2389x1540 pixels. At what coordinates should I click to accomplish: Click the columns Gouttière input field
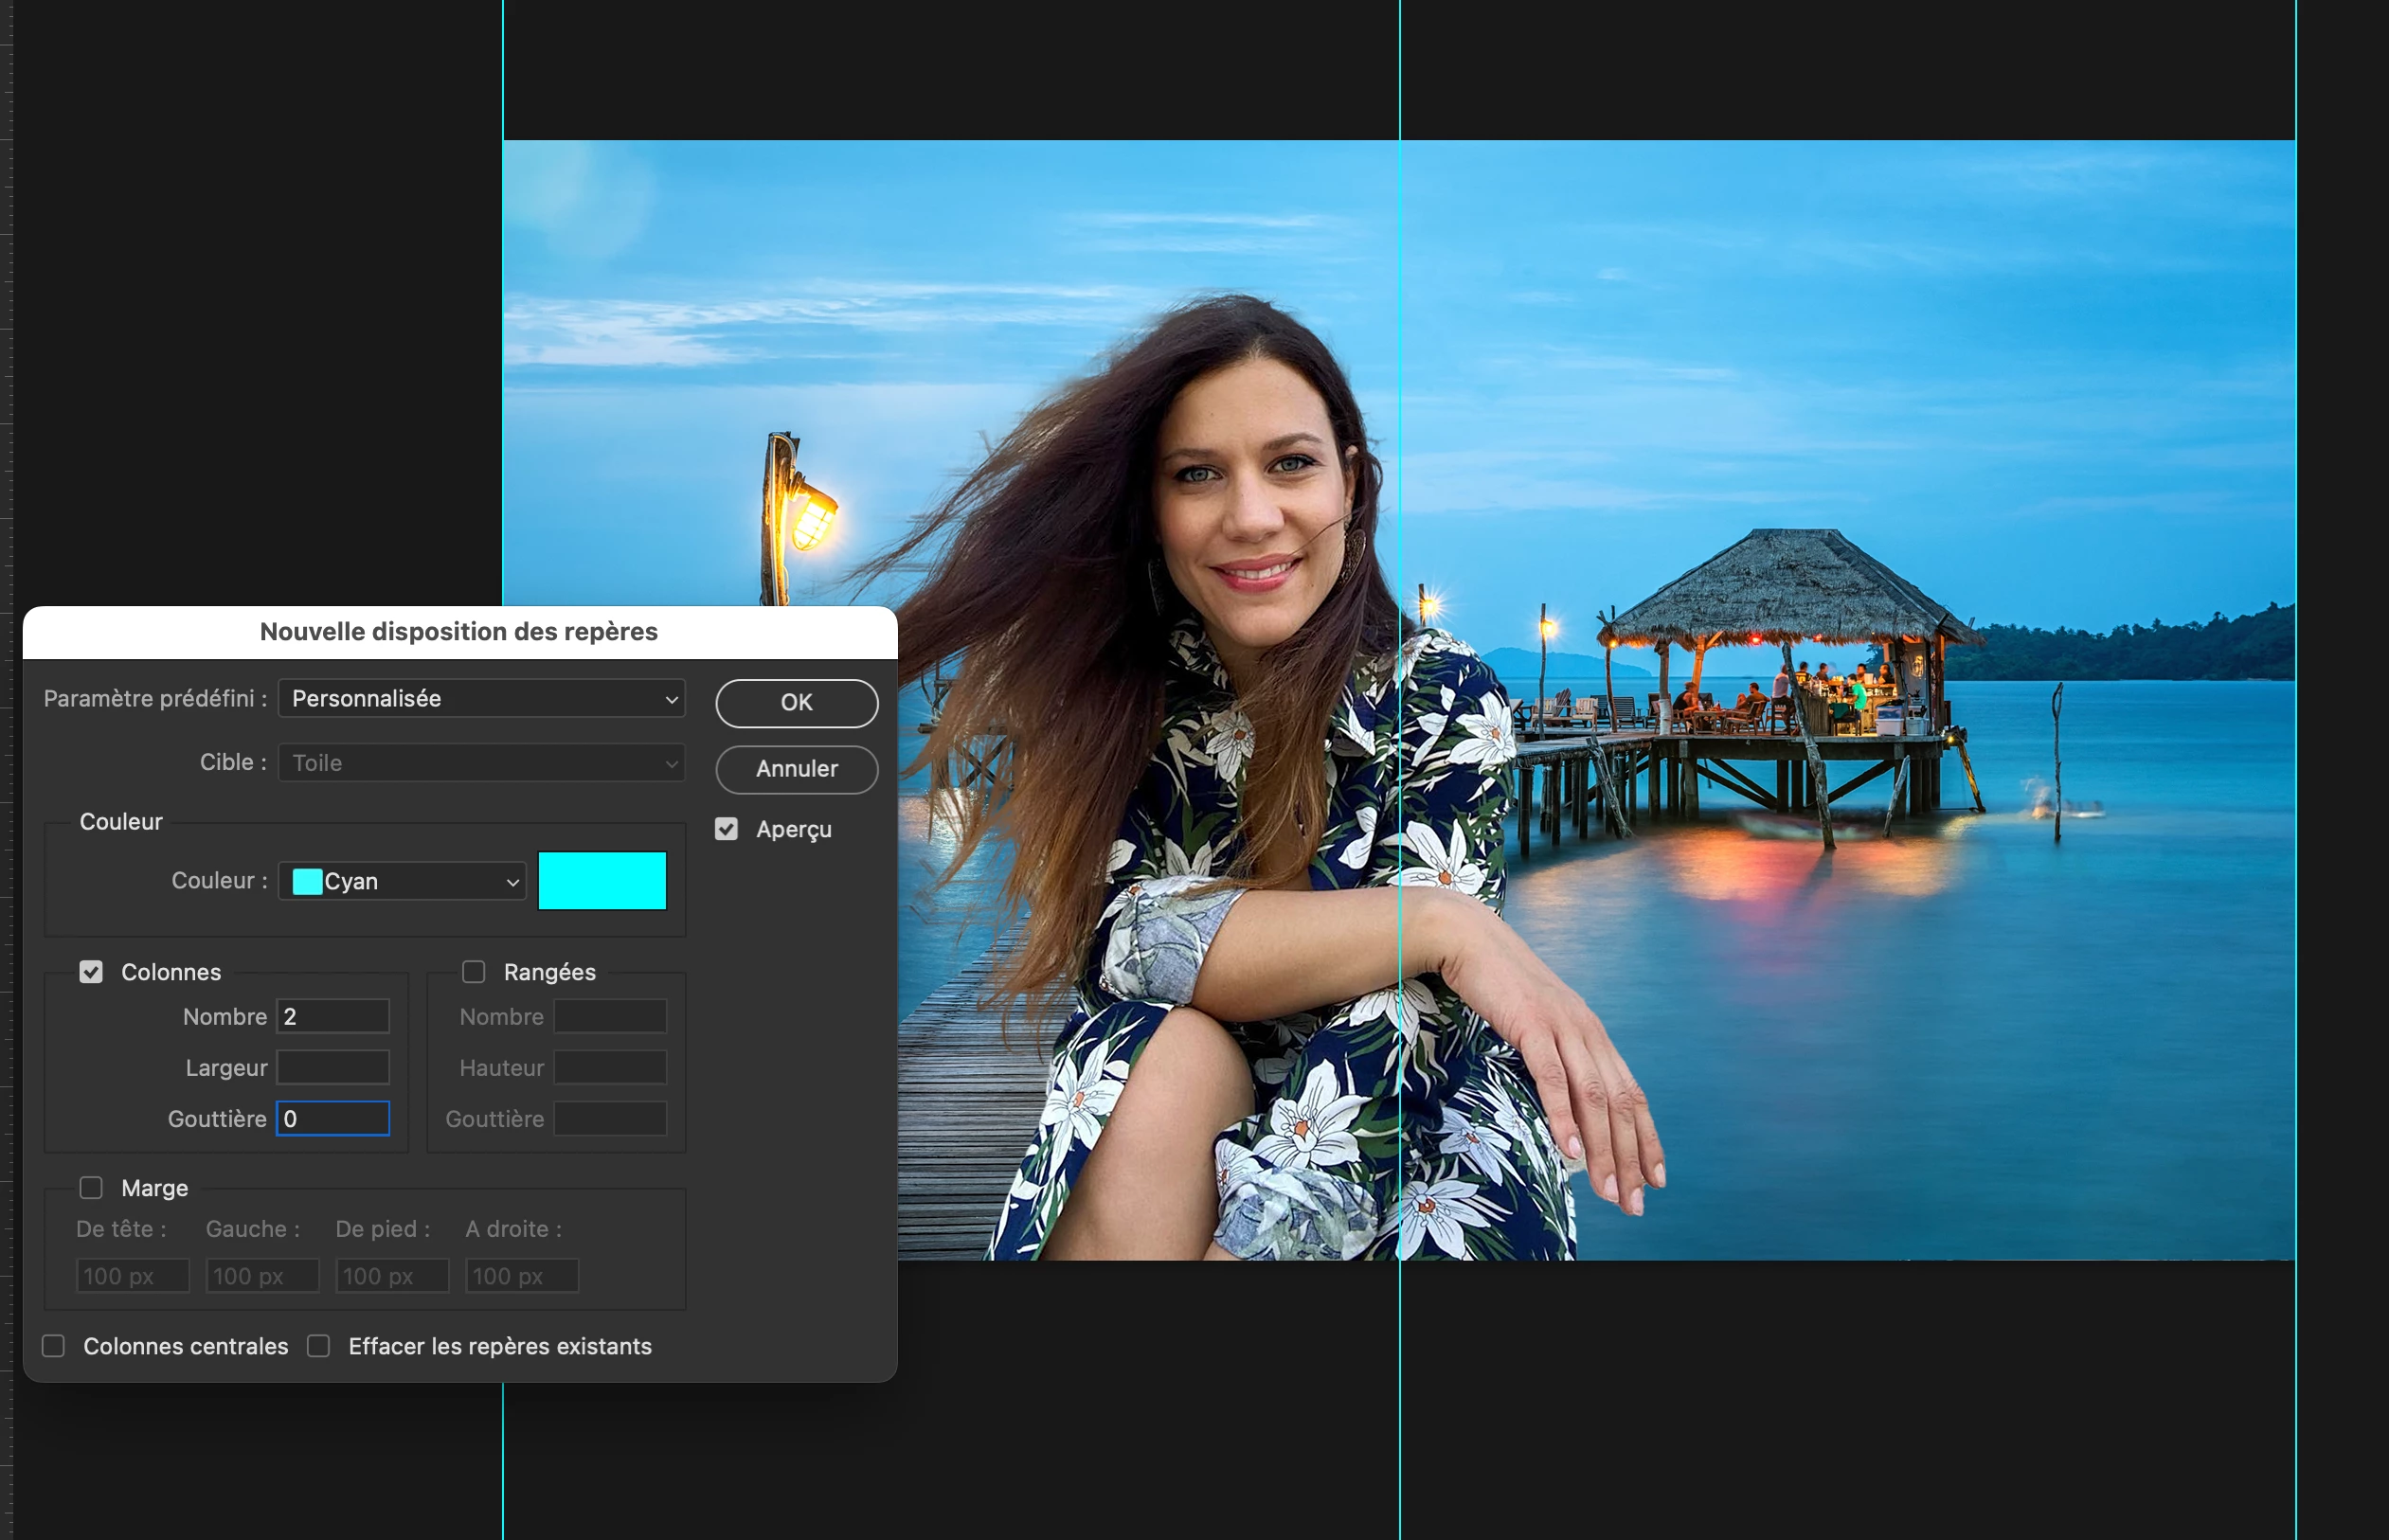(x=333, y=1119)
